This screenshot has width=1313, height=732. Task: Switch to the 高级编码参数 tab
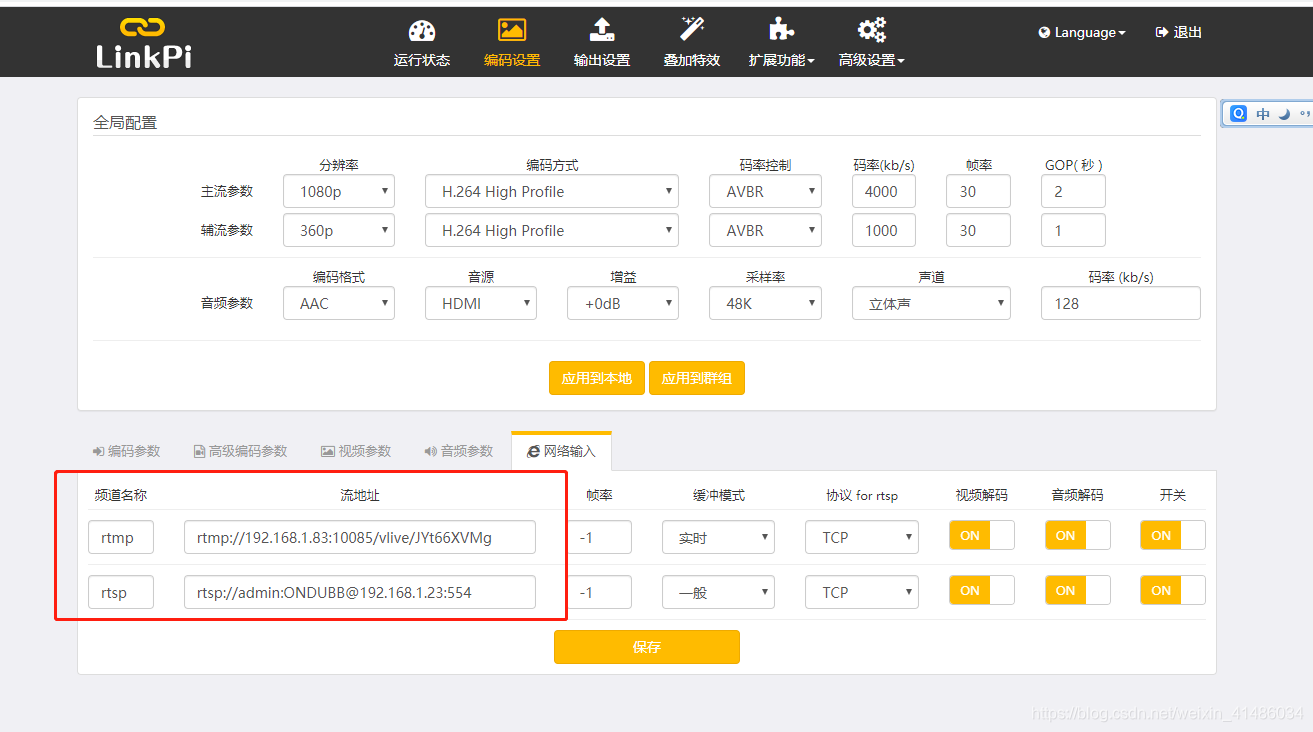click(240, 451)
